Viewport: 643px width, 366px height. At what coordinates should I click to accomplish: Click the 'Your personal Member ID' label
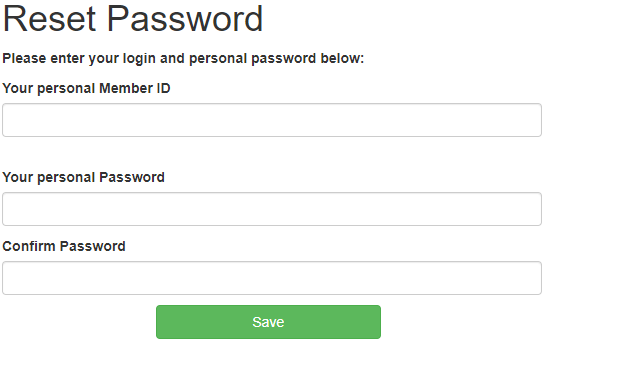[x=86, y=89]
